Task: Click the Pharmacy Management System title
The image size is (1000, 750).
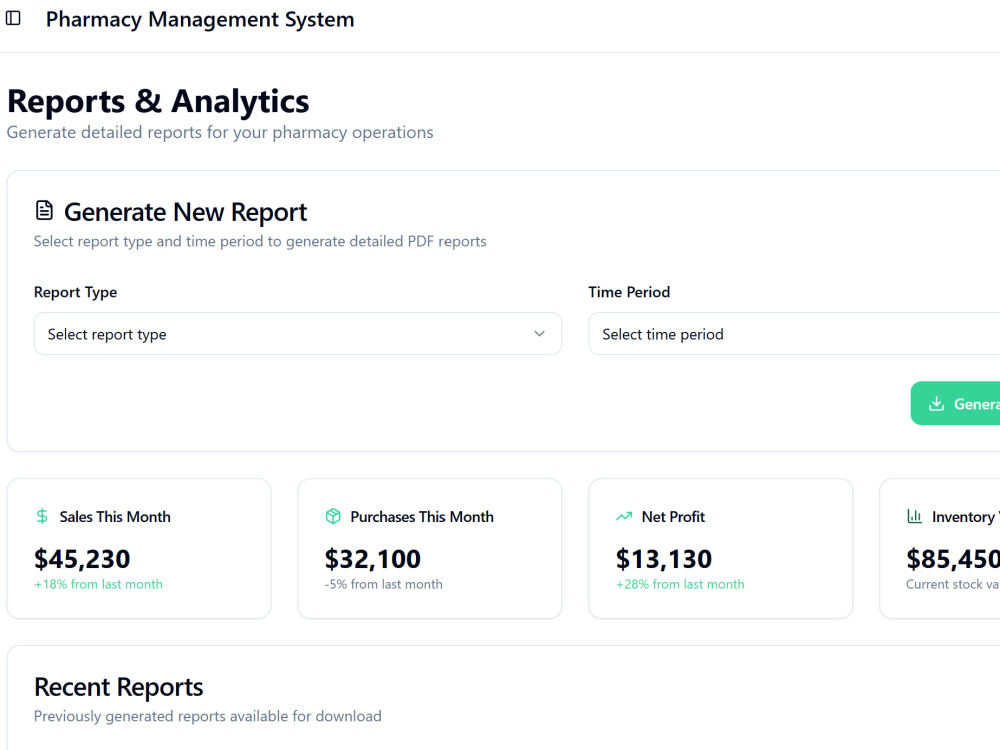Action: click(x=200, y=19)
